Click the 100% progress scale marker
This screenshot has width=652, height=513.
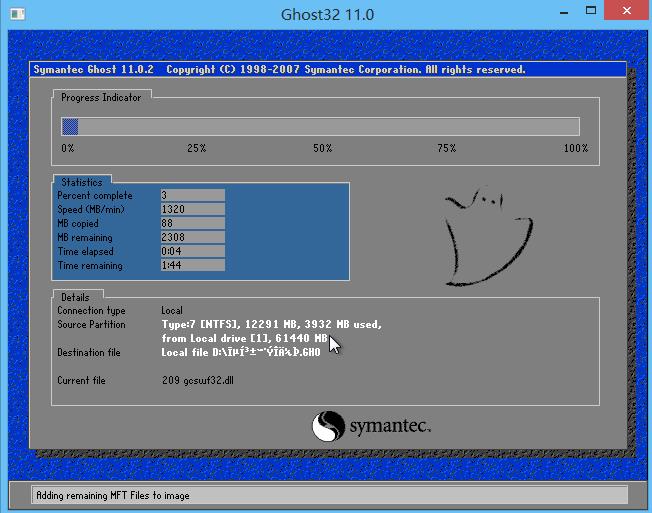pos(576,148)
